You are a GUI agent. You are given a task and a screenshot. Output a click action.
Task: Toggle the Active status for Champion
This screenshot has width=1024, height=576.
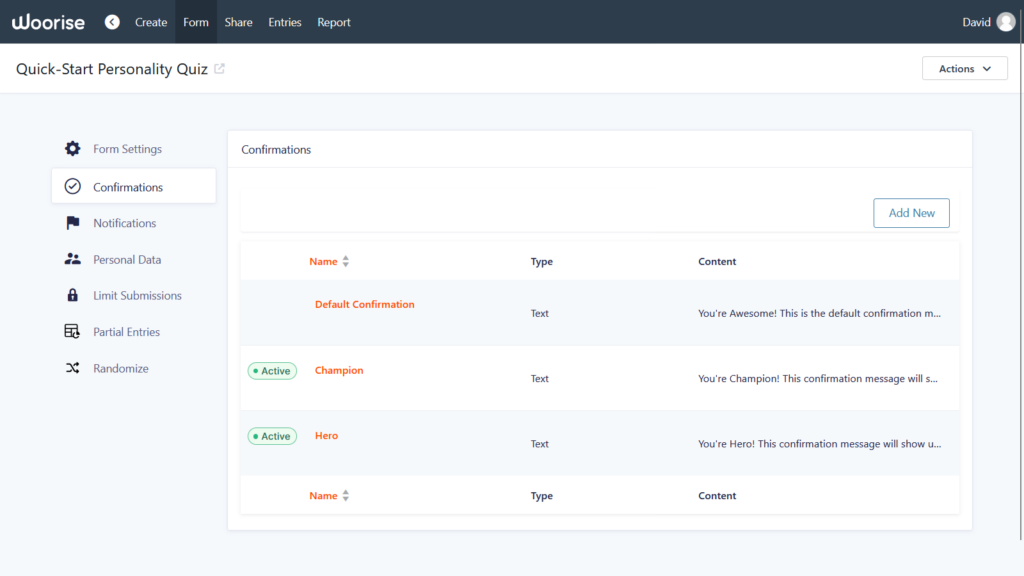coord(272,371)
